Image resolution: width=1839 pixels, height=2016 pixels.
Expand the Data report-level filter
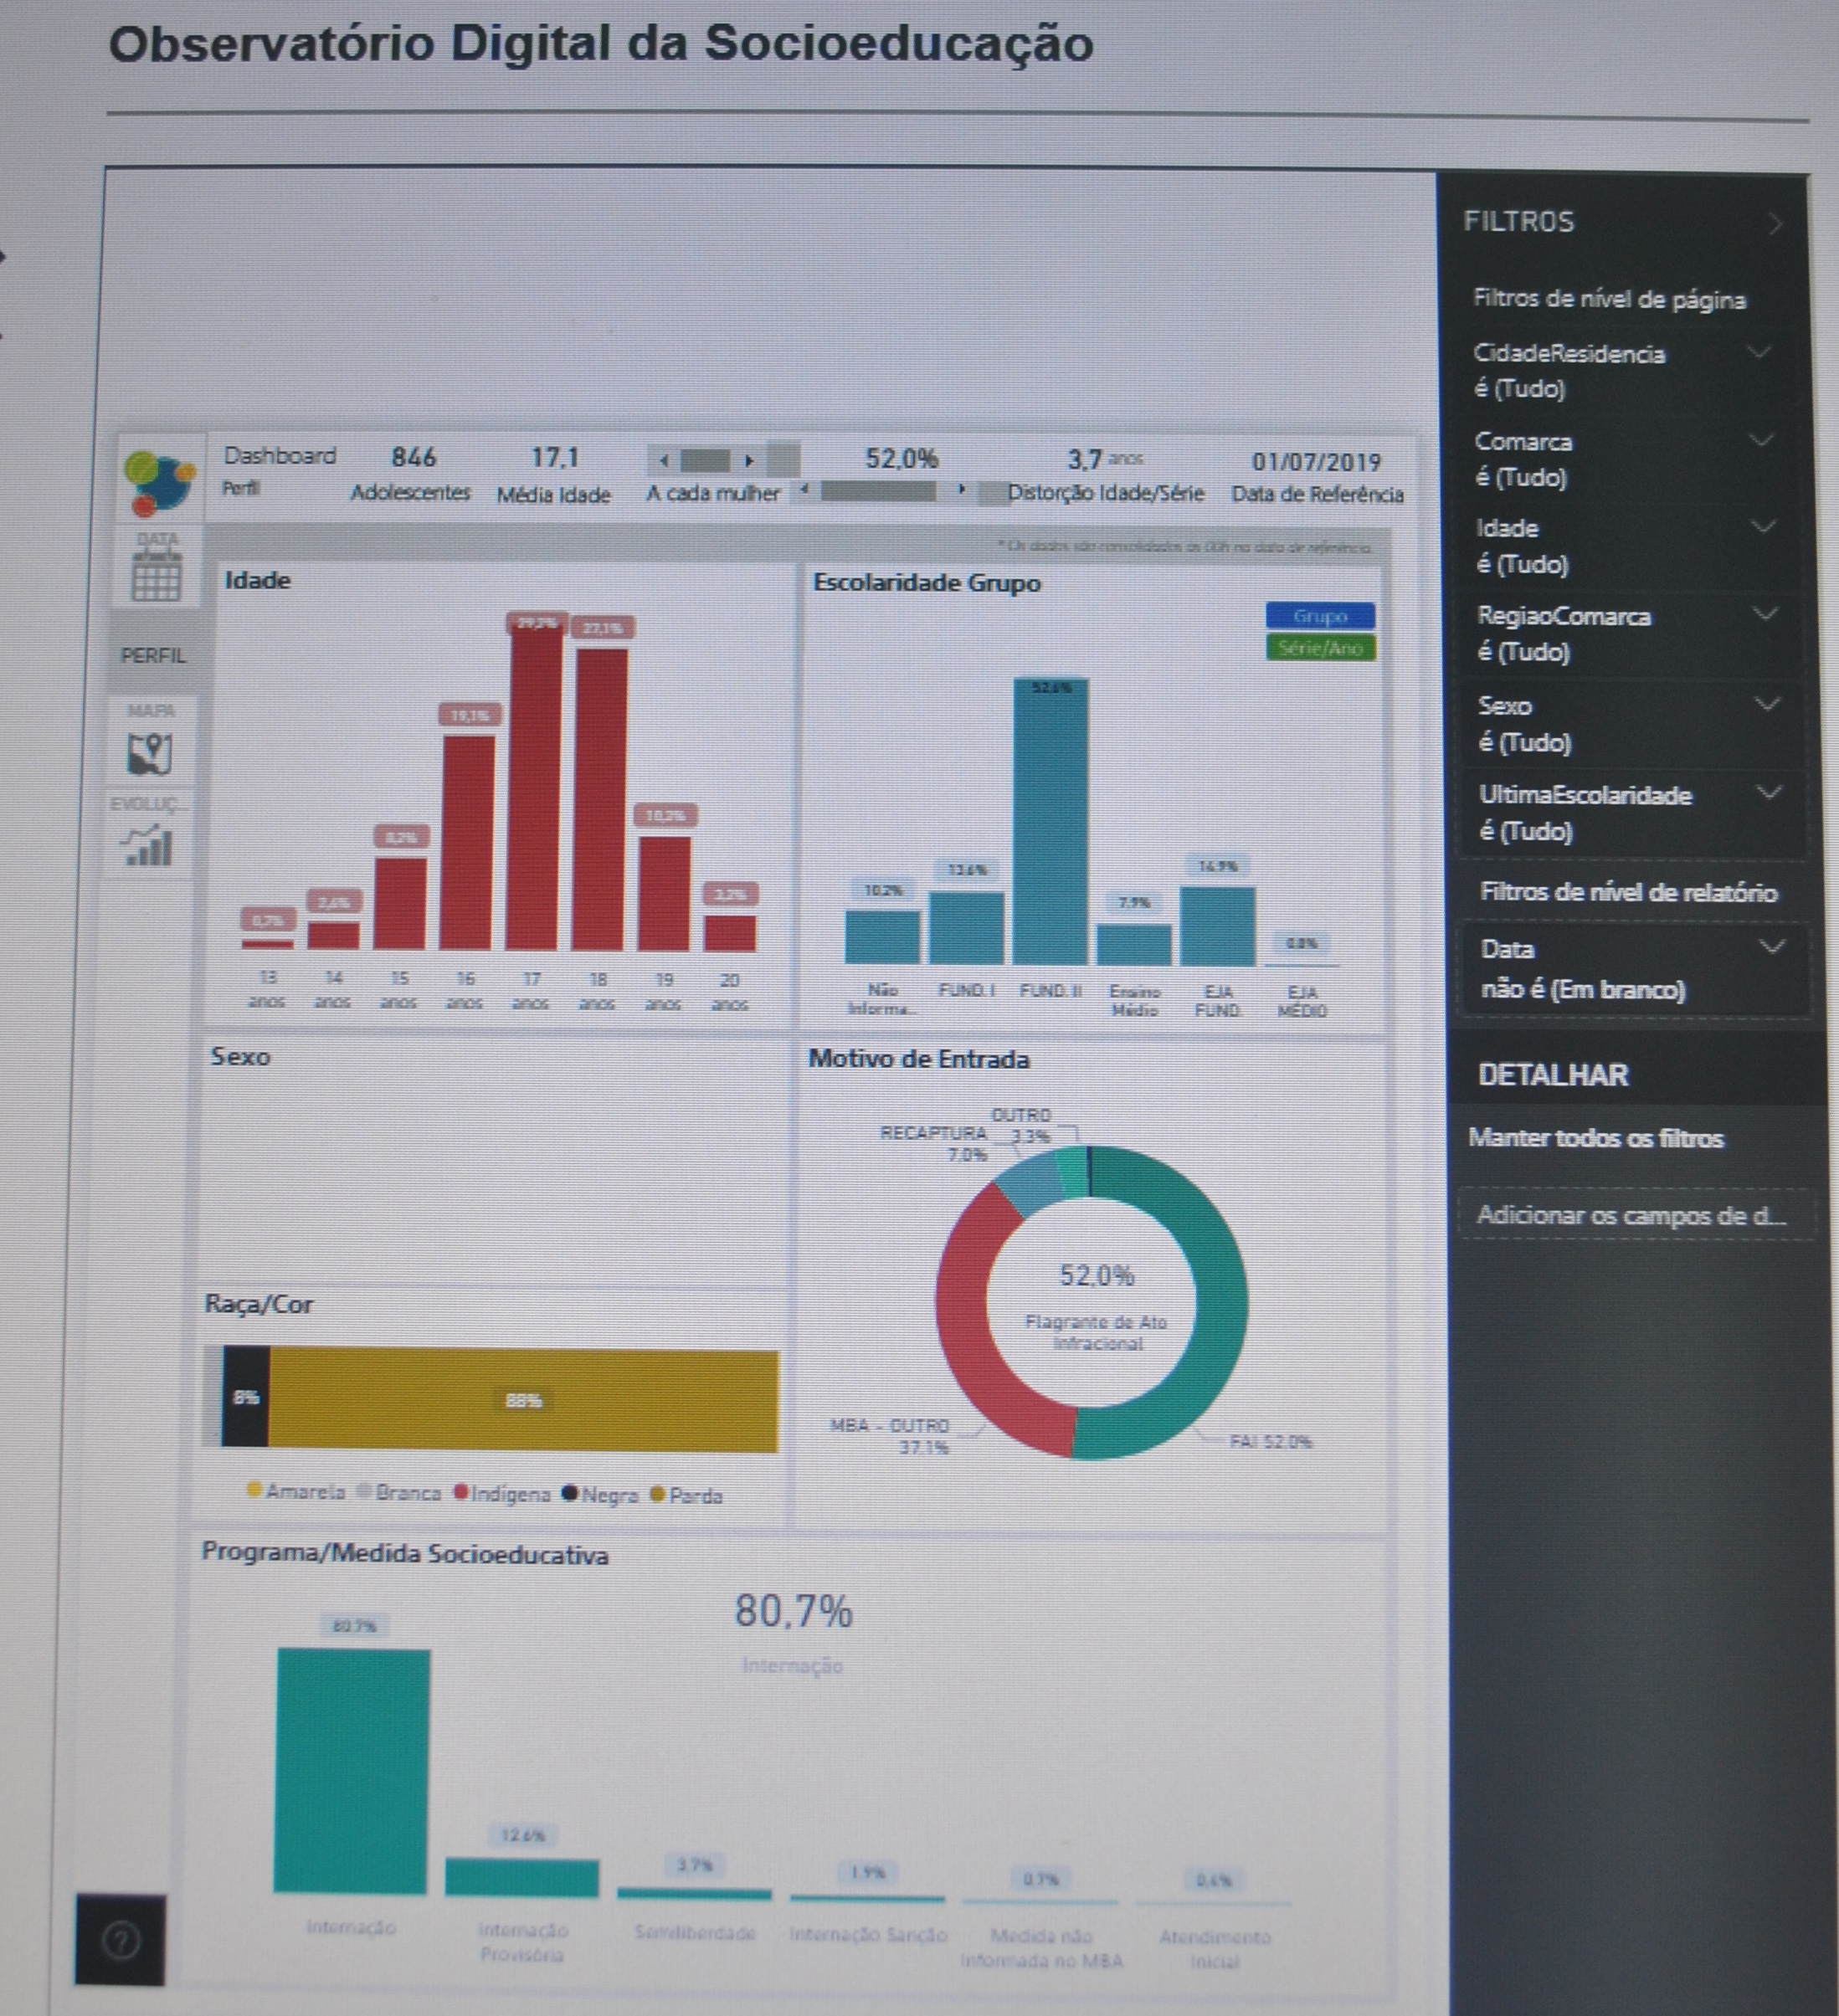pyautogui.click(x=1771, y=946)
